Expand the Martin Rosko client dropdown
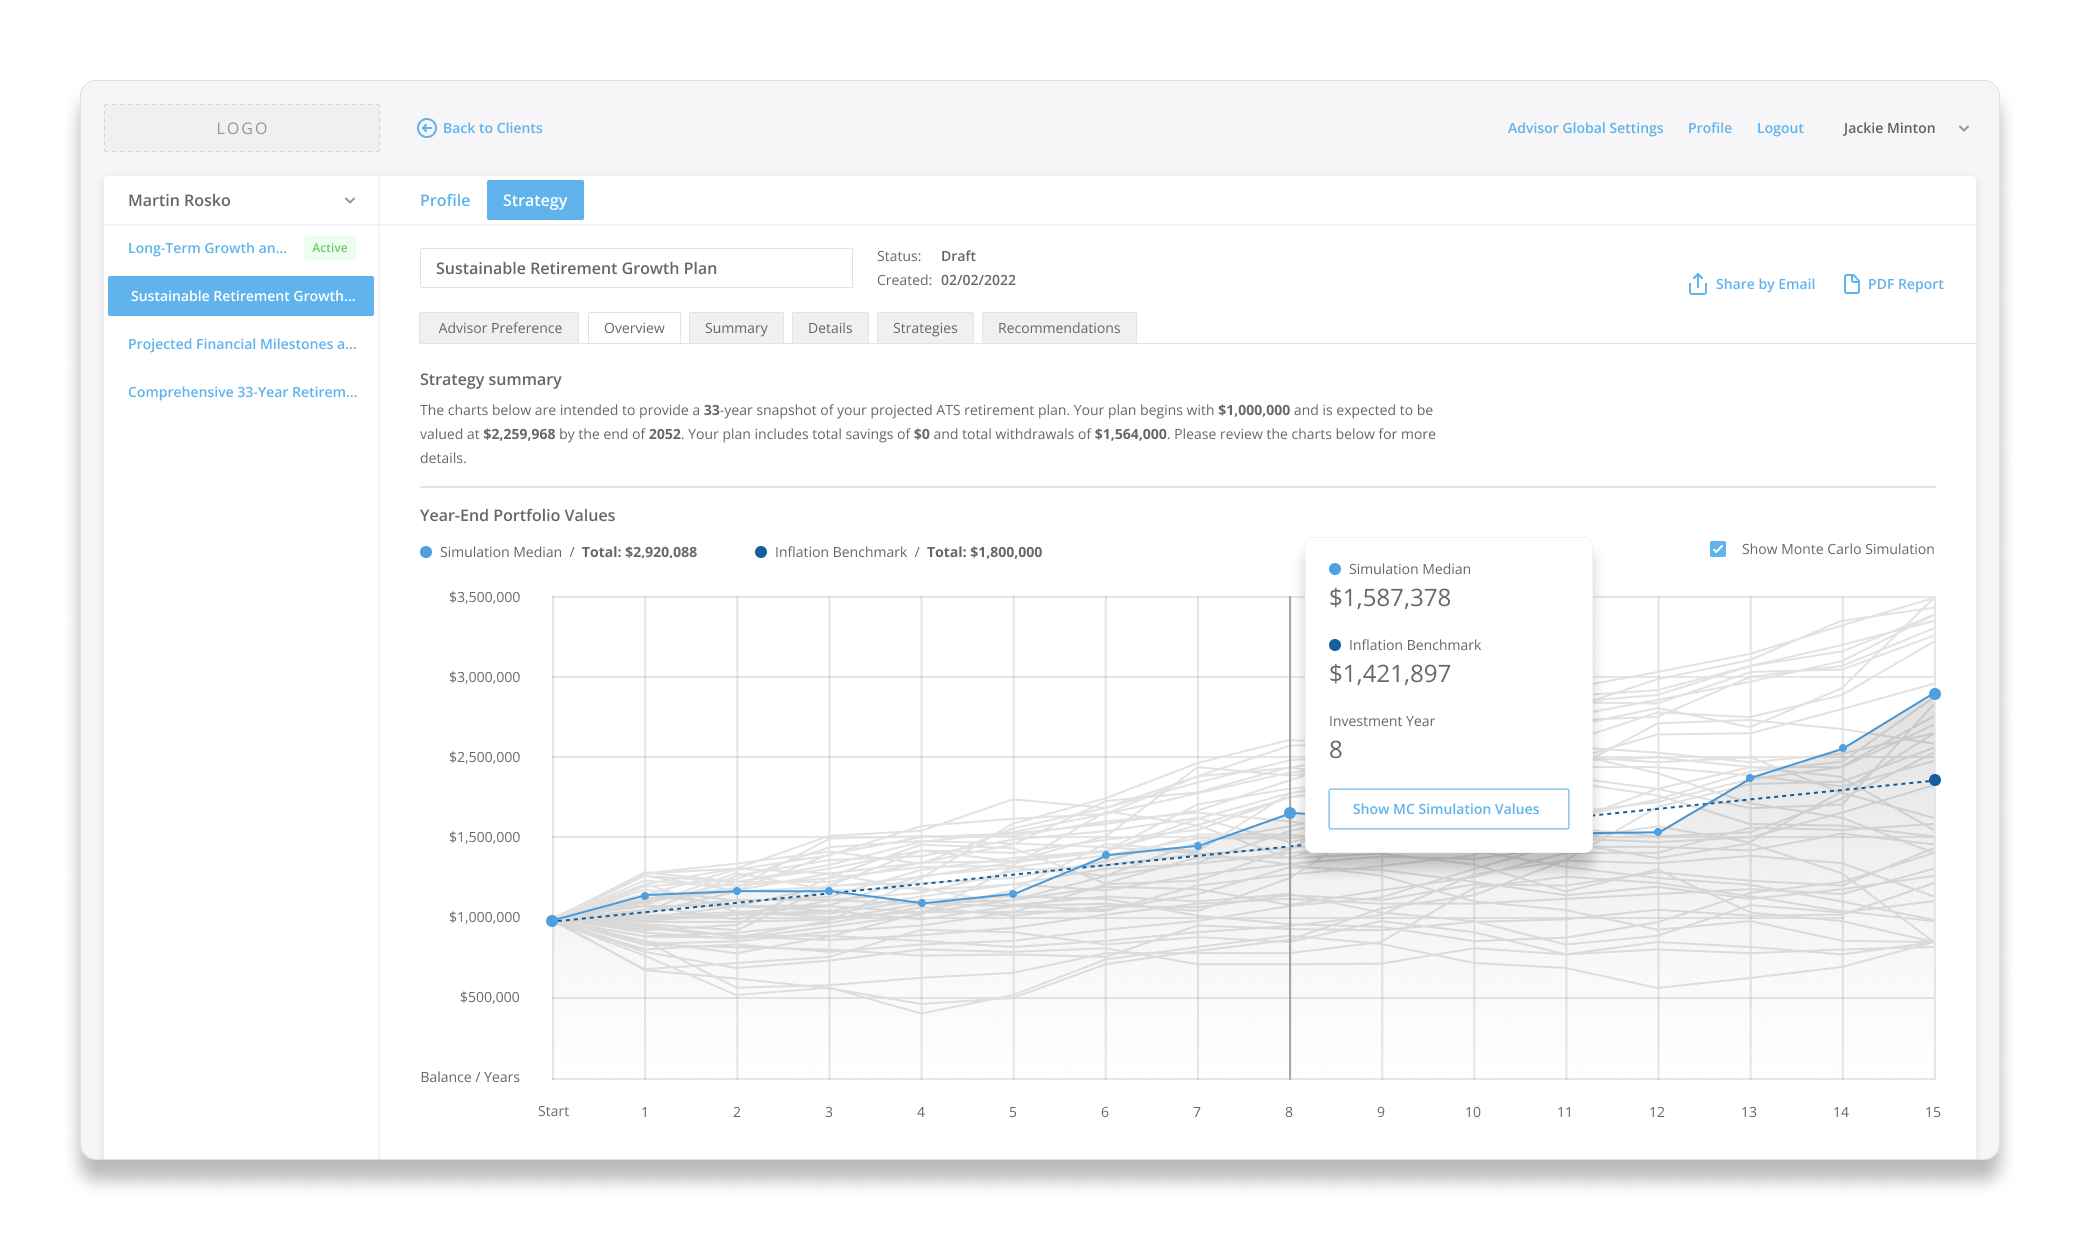Viewport: 2080px width, 1240px height. 350,200
